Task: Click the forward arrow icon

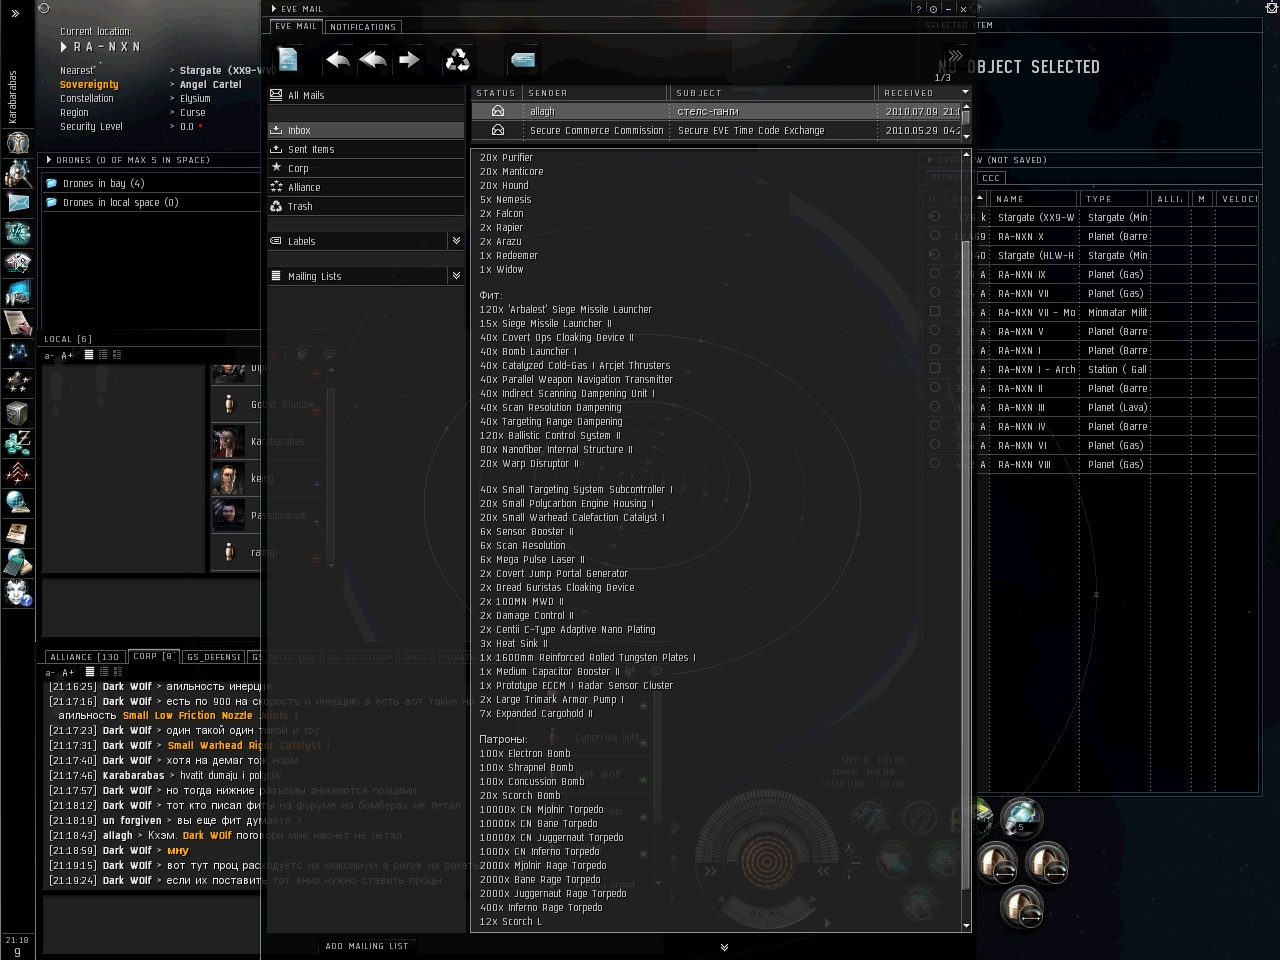Action: (408, 60)
